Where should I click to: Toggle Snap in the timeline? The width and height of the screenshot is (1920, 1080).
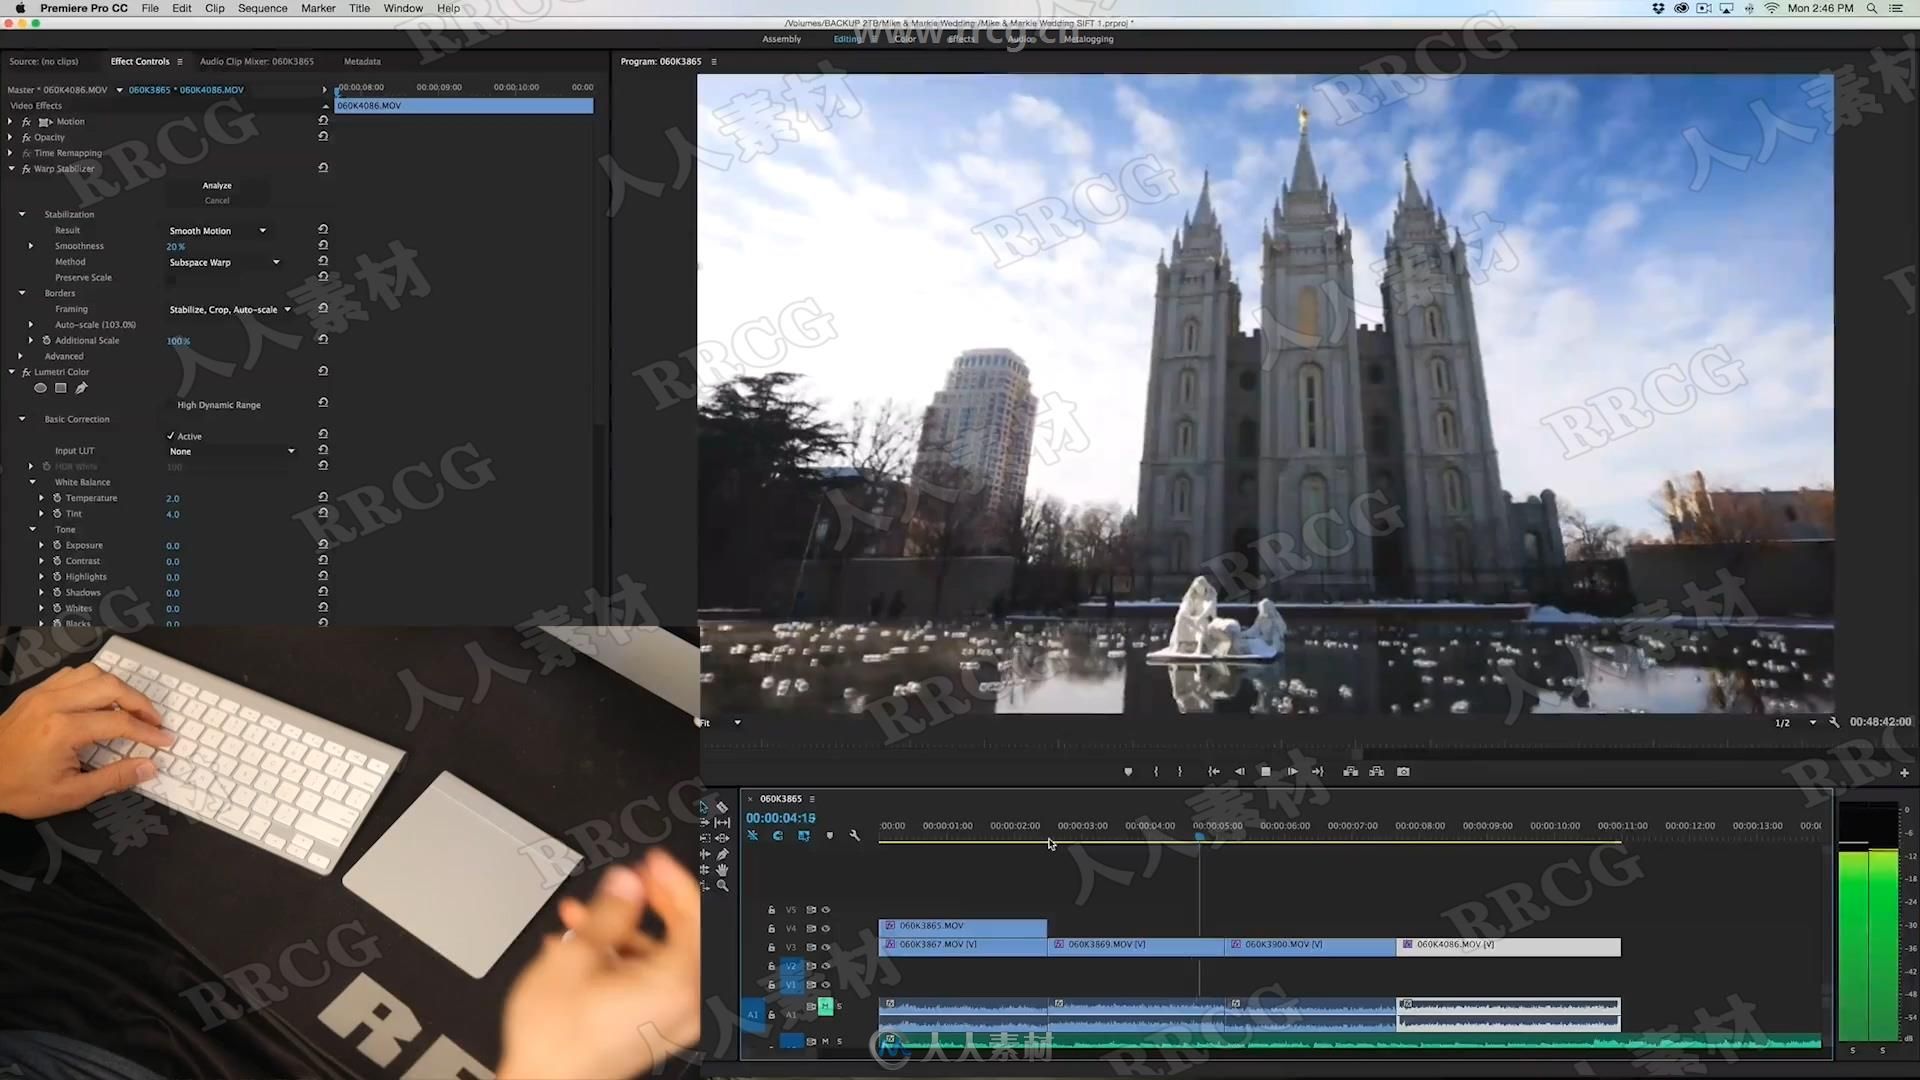pos(778,835)
